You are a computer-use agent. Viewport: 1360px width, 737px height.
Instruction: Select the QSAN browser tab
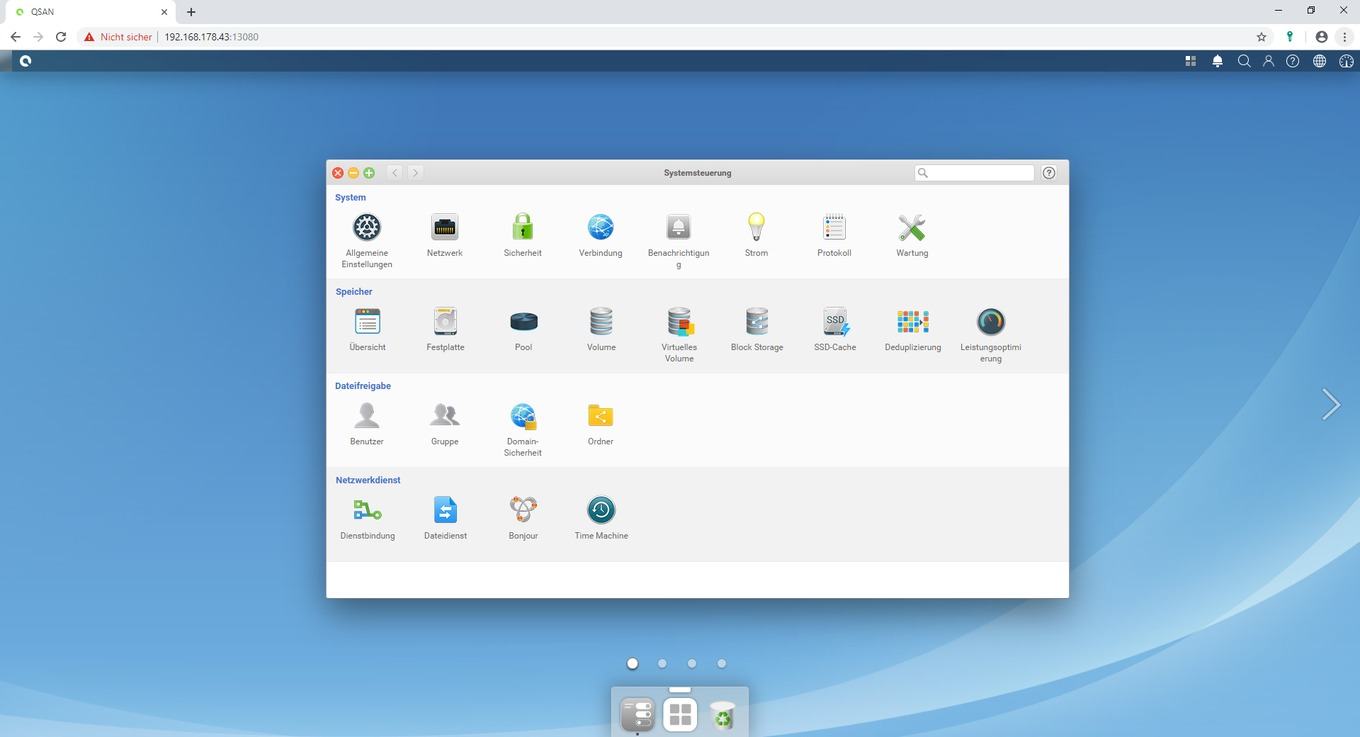pos(92,12)
